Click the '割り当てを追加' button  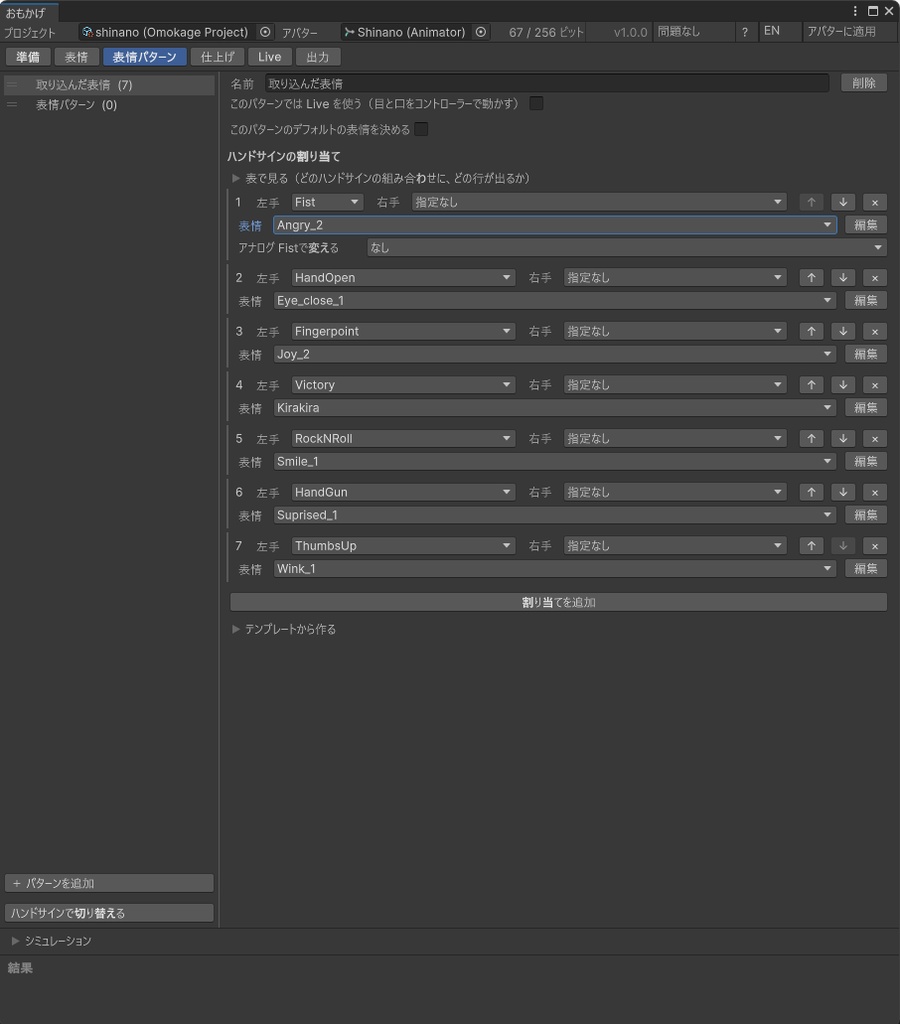coord(558,602)
